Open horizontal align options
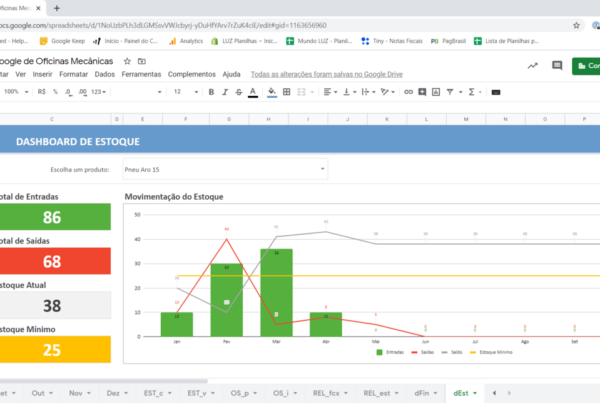600x403 pixels. pos(330,92)
